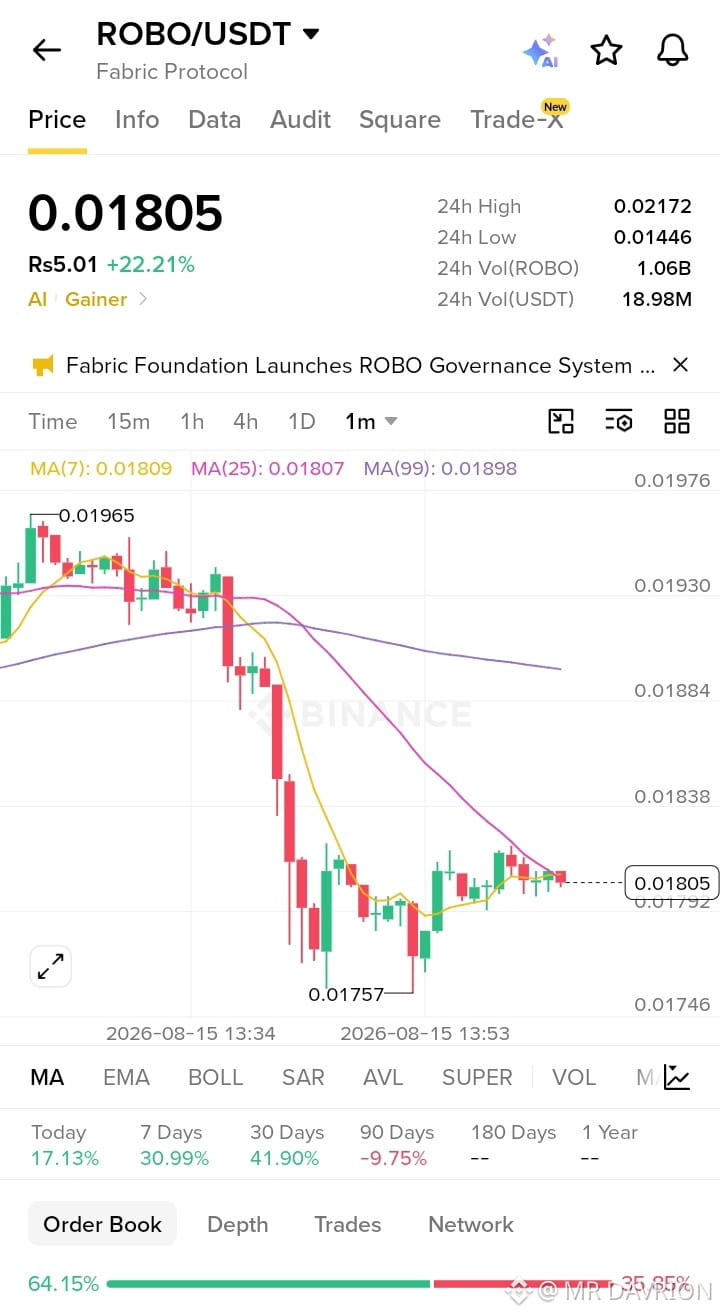The width and height of the screenshot is (720, 1316).
Task: Select the Time chart interval
Action: (53, 422)
